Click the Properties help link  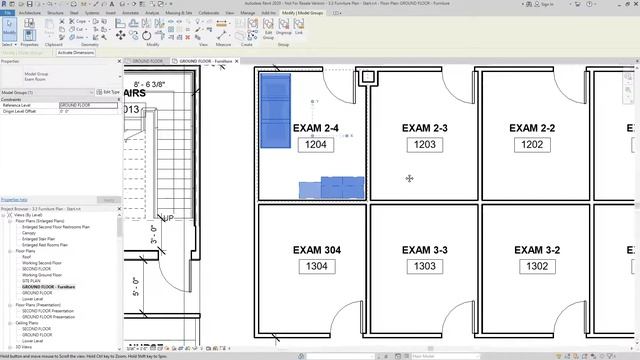14,200
